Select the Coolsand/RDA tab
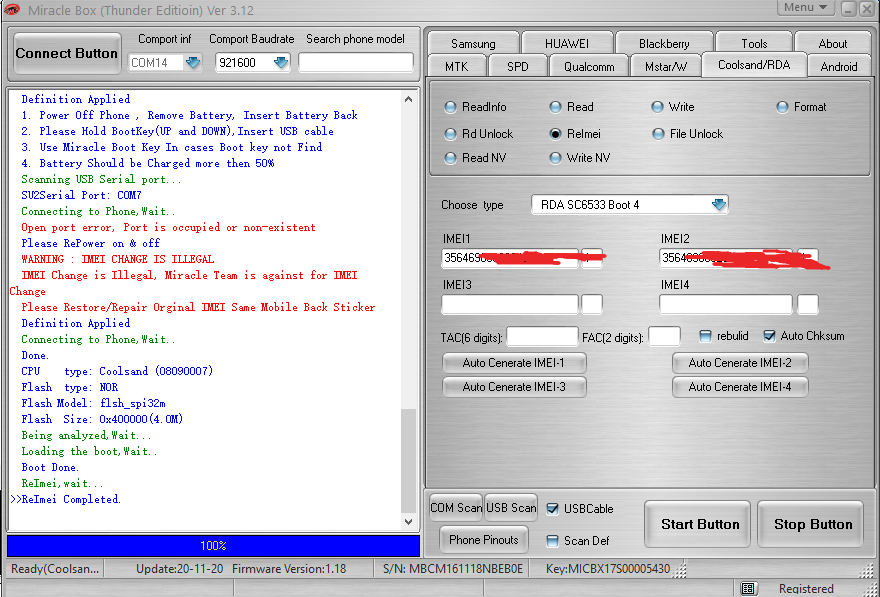Screen dimensions: 880x597 pos(754,65)
